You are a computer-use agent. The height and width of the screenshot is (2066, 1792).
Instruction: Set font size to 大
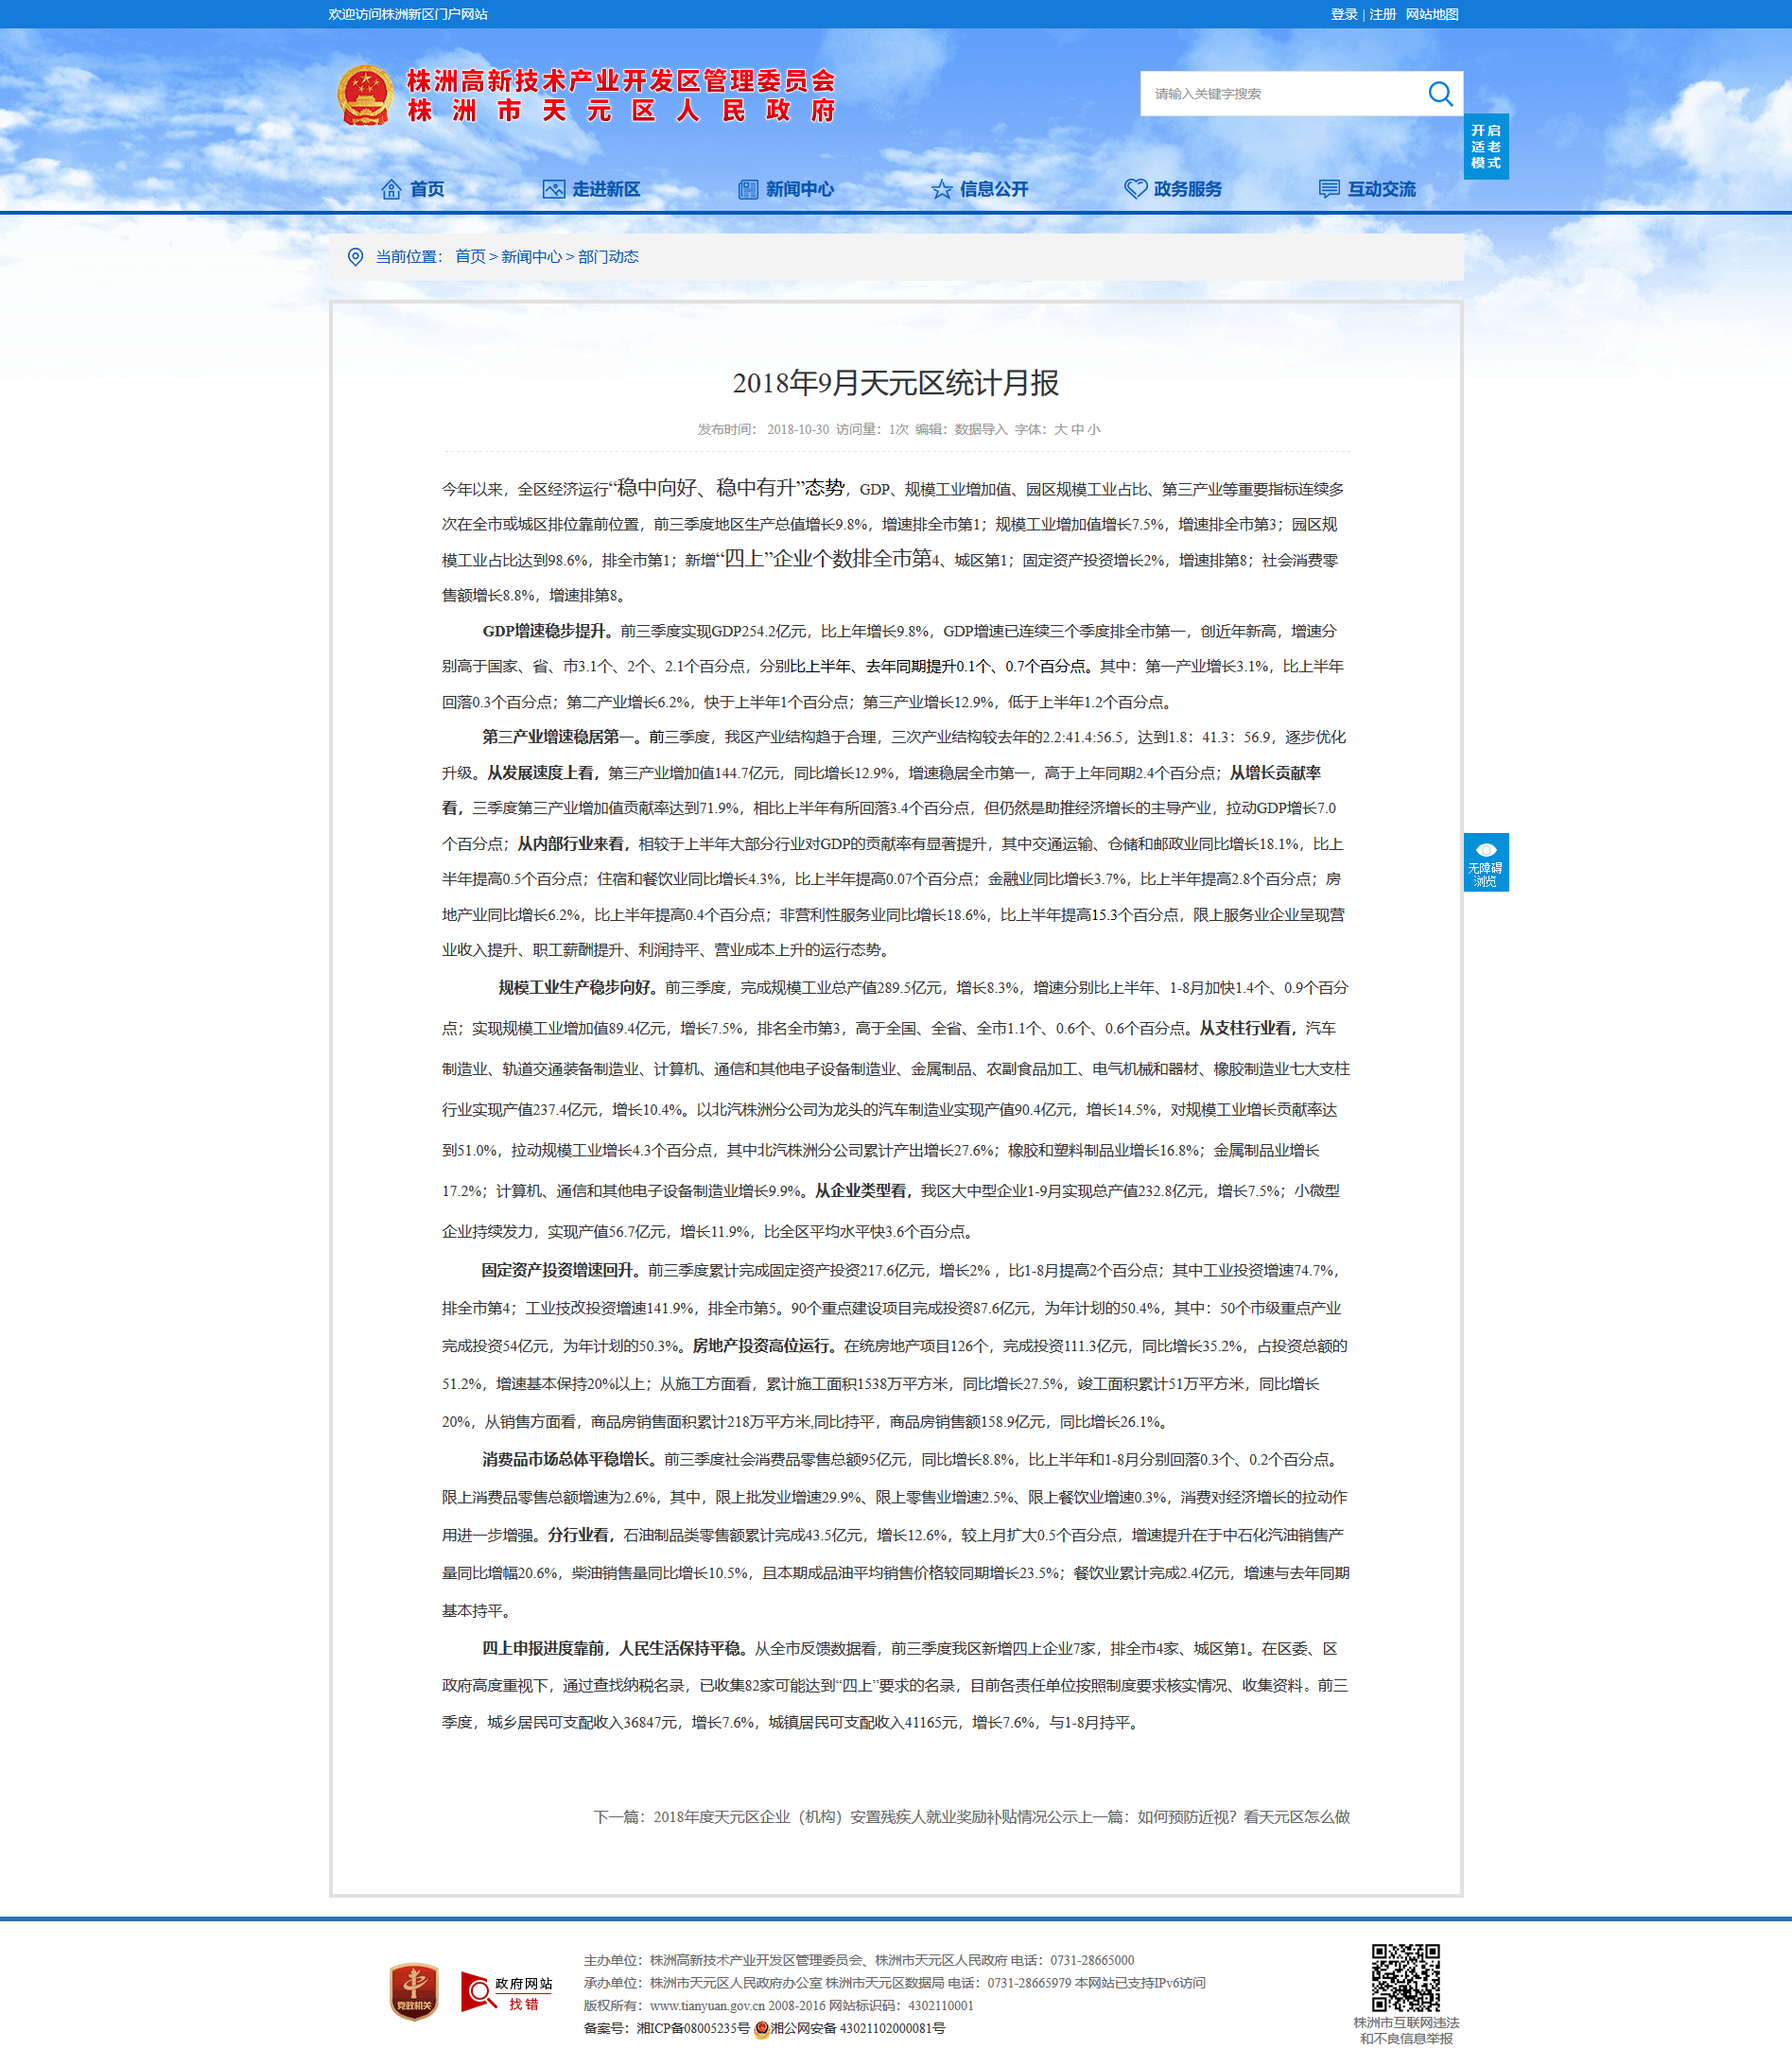tap(1060, 429)
